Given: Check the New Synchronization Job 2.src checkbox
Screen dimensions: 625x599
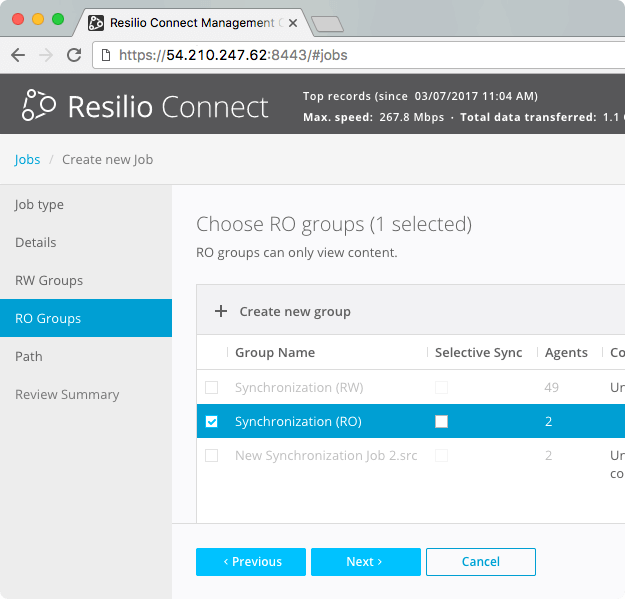Looking at the screenshot, I should 211,456.
